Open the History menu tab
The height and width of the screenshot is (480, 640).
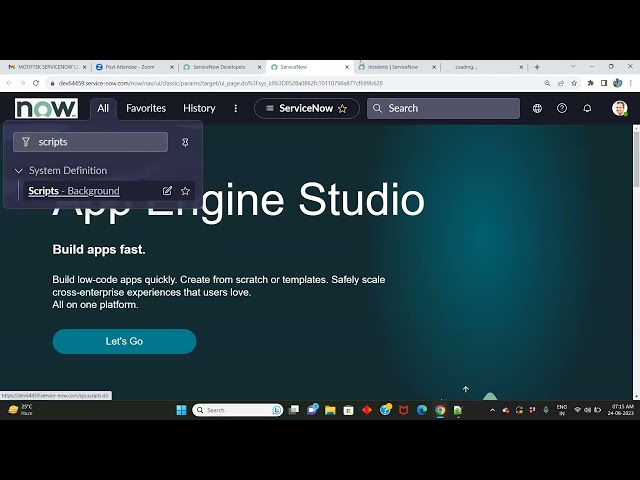tap(199, 108)
